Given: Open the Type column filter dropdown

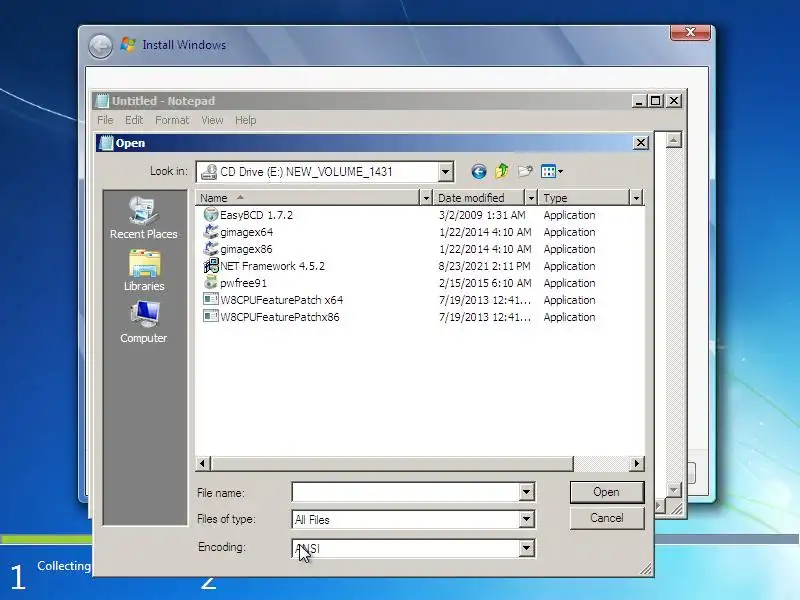Looking at the screenshot, I should pyautogui.click(x=636, y=197).
